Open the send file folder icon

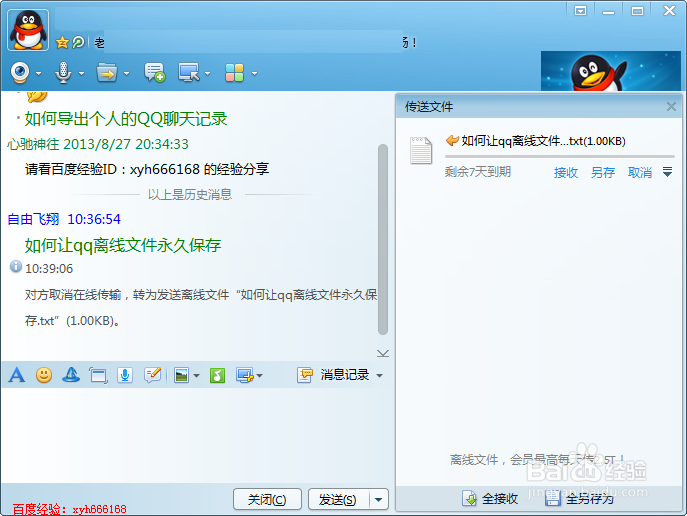click(x=107, y=73)
